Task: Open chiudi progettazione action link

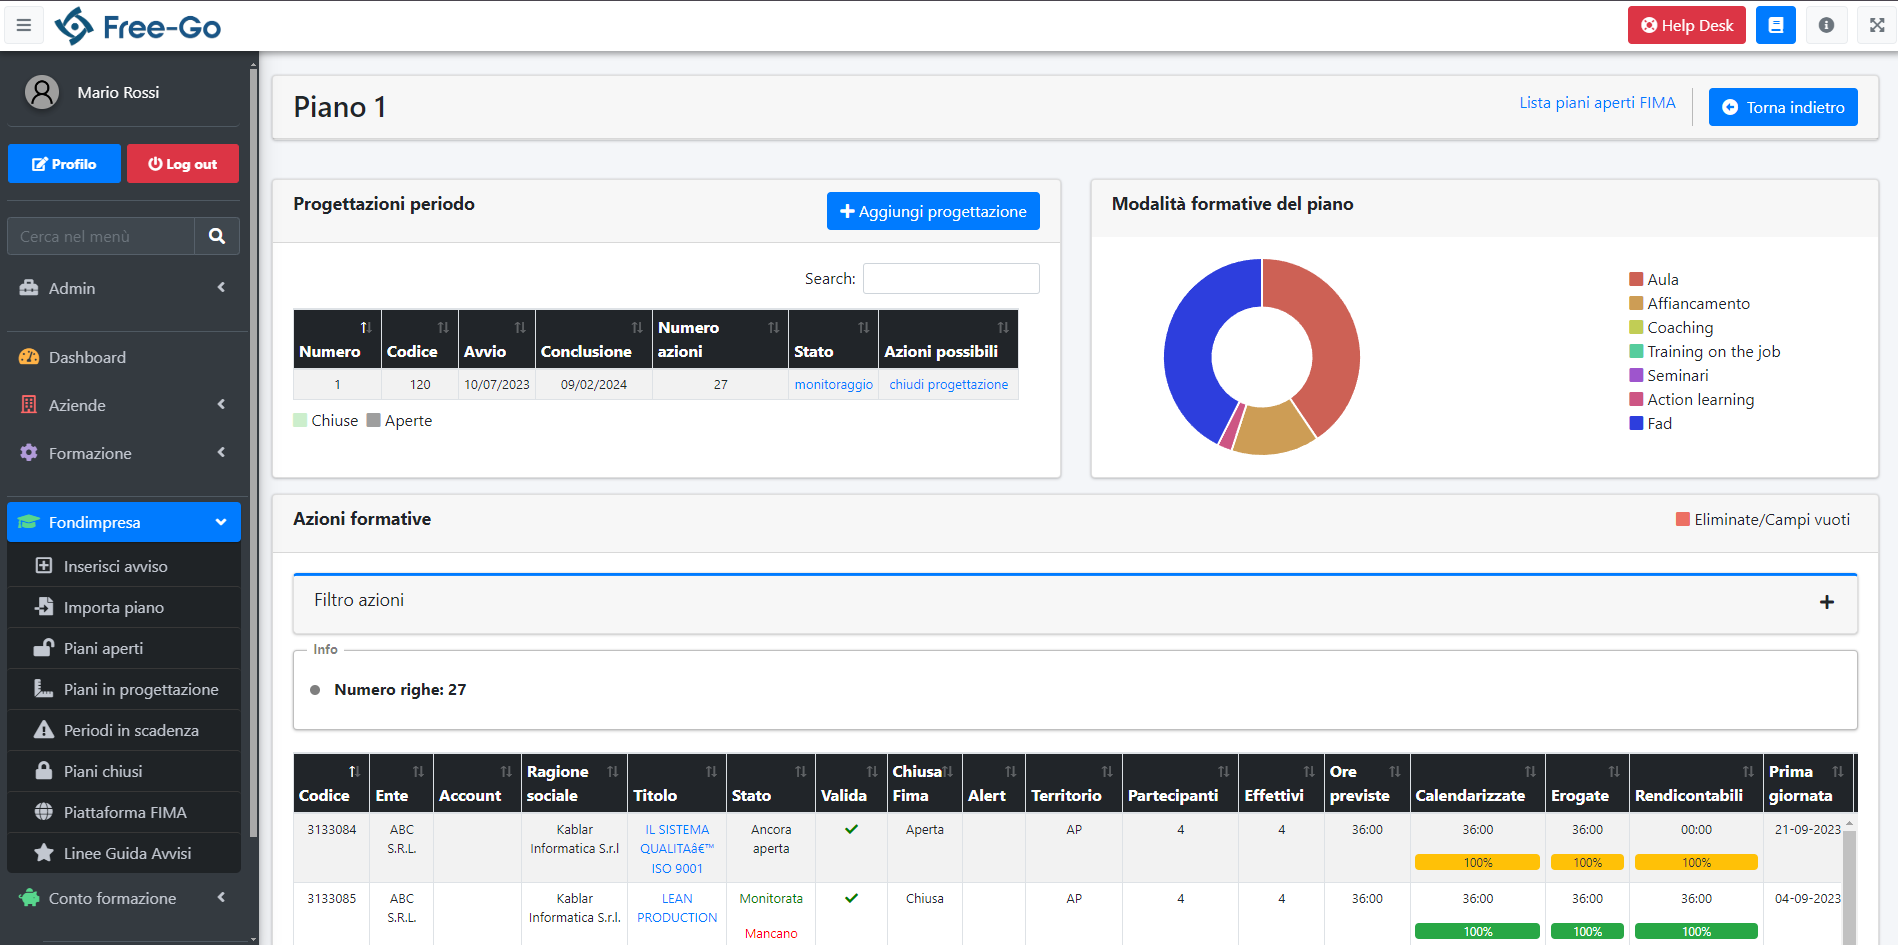Action: (x=948, y=384)
